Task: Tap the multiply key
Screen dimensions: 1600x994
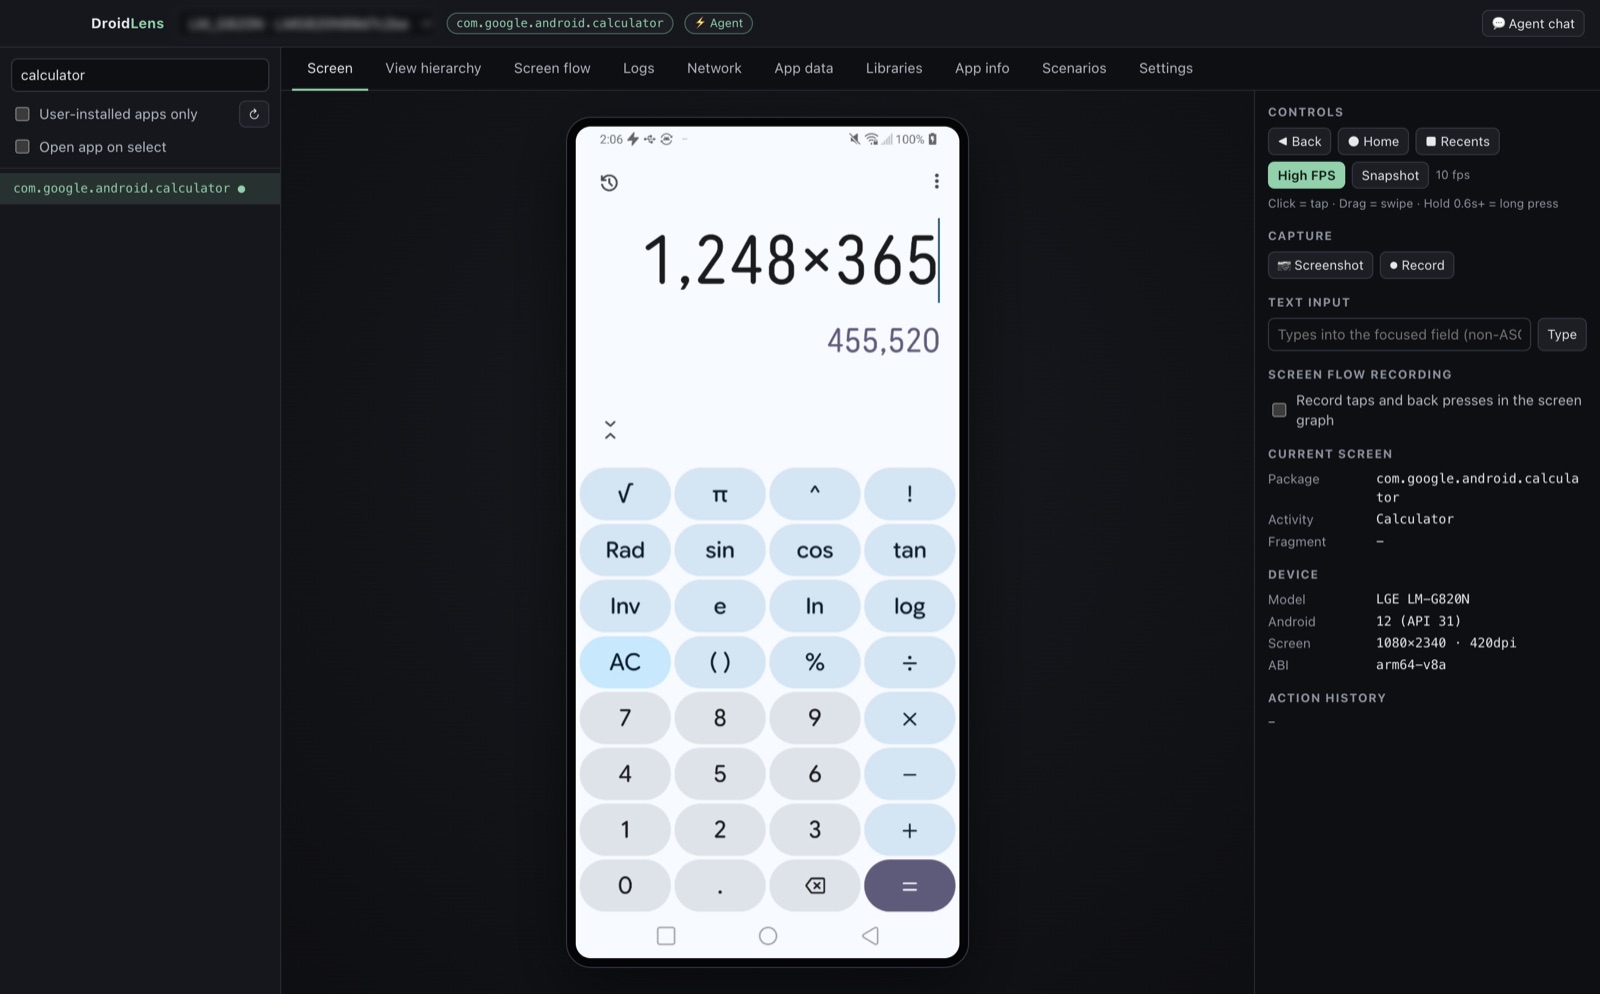Action: click(909, 718)
